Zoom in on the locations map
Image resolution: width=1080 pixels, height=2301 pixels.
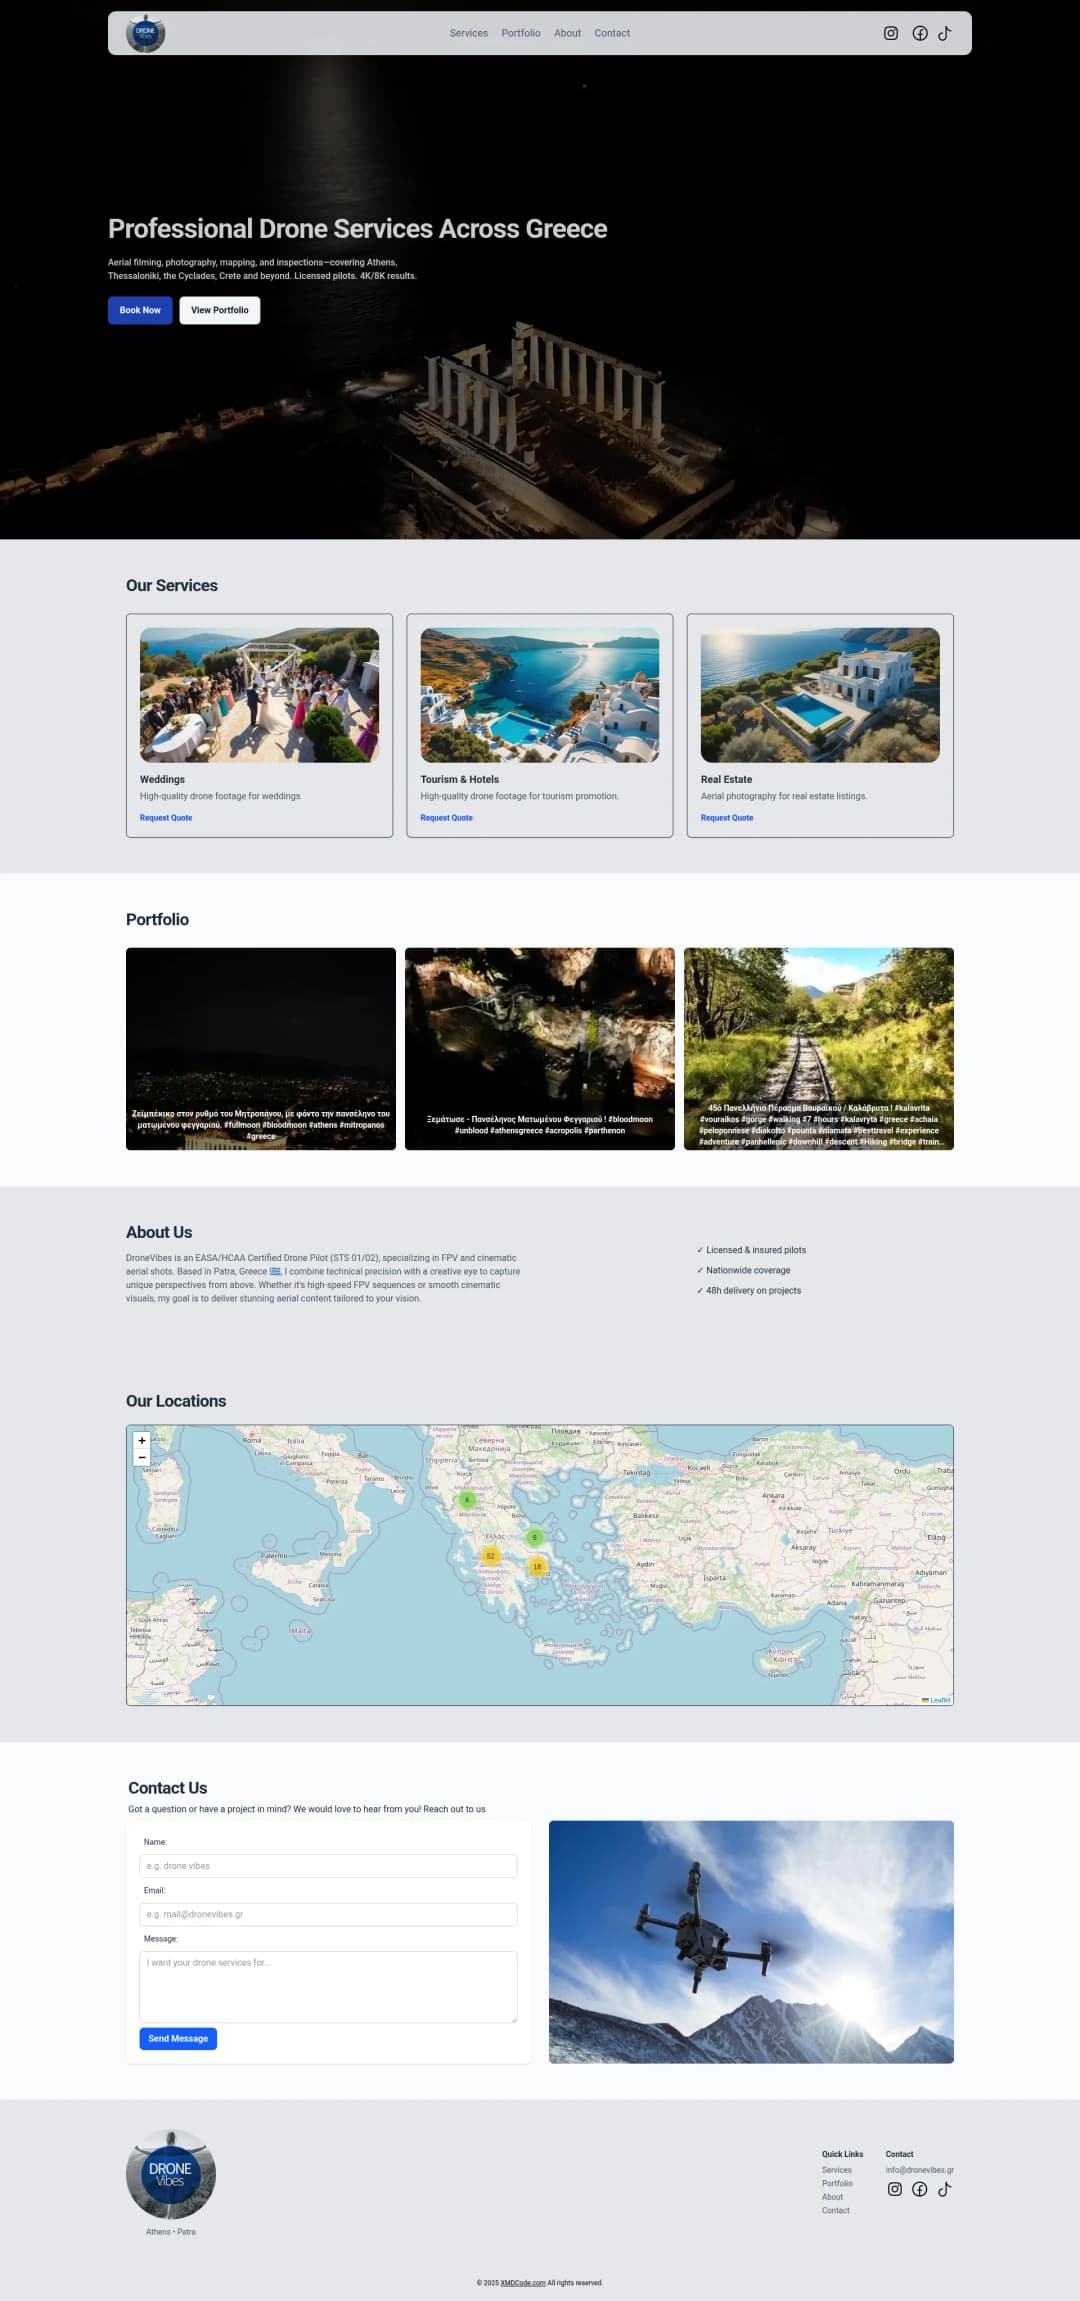point(142,1440)
